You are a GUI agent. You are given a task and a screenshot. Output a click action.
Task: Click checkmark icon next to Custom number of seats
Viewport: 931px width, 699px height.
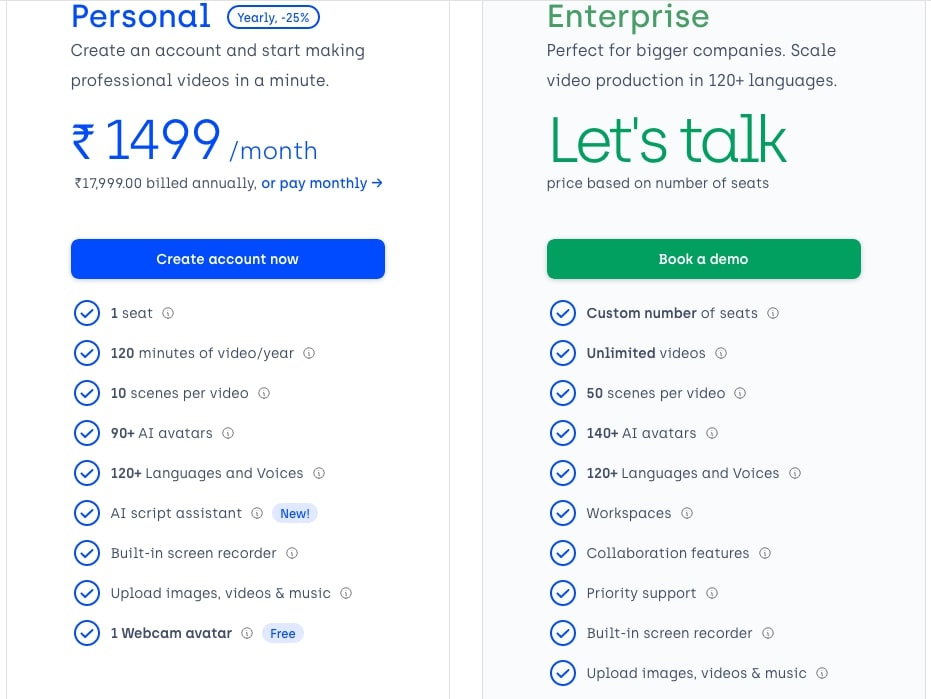coord(563,313)
